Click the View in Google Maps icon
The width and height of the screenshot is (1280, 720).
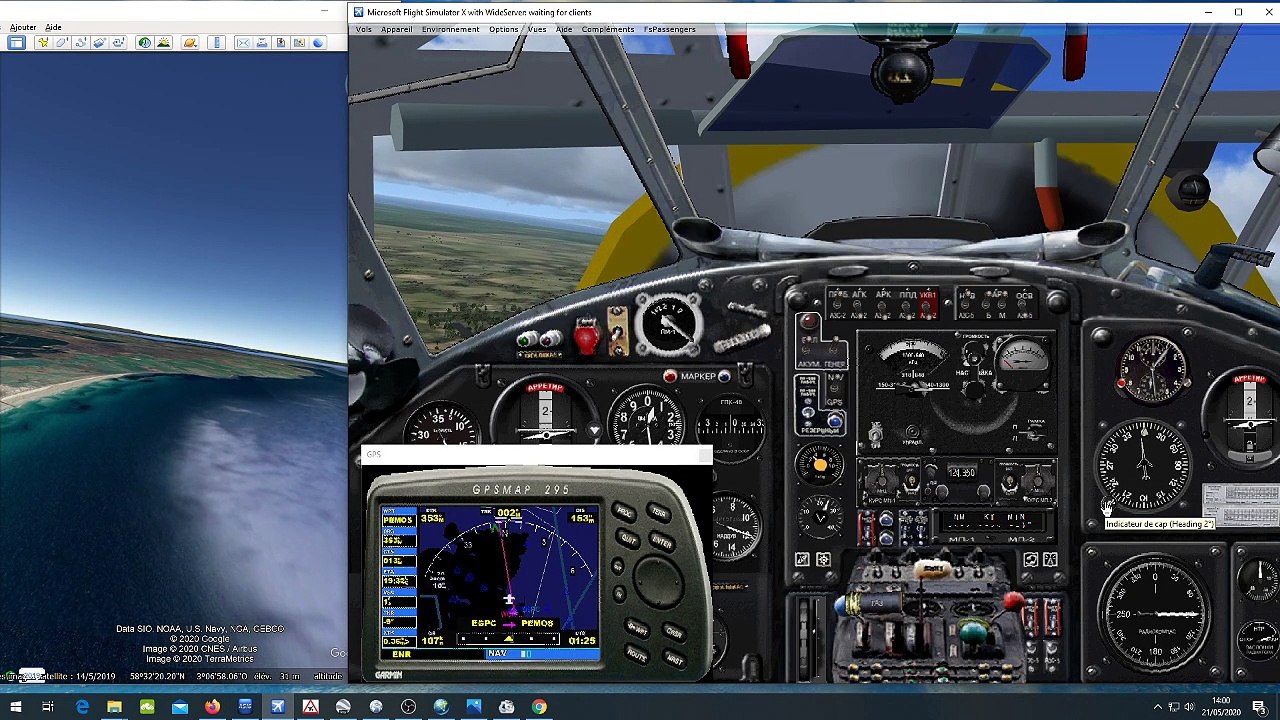click(299, 43)
